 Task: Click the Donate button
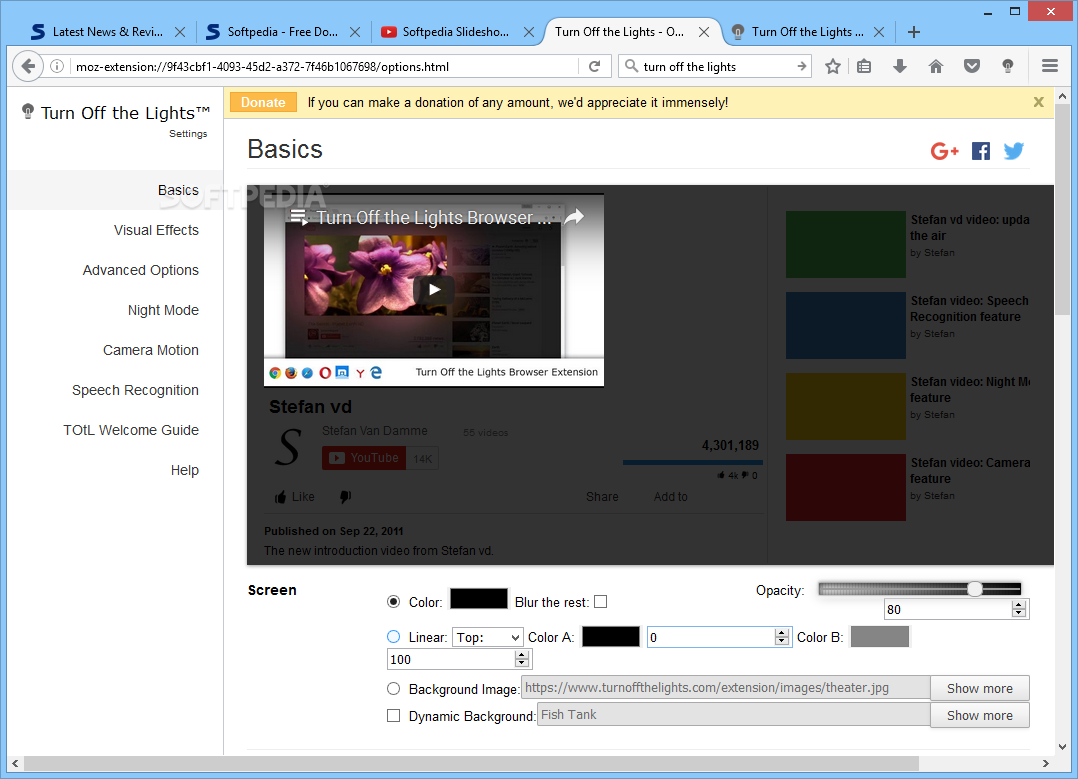(263, 102)
